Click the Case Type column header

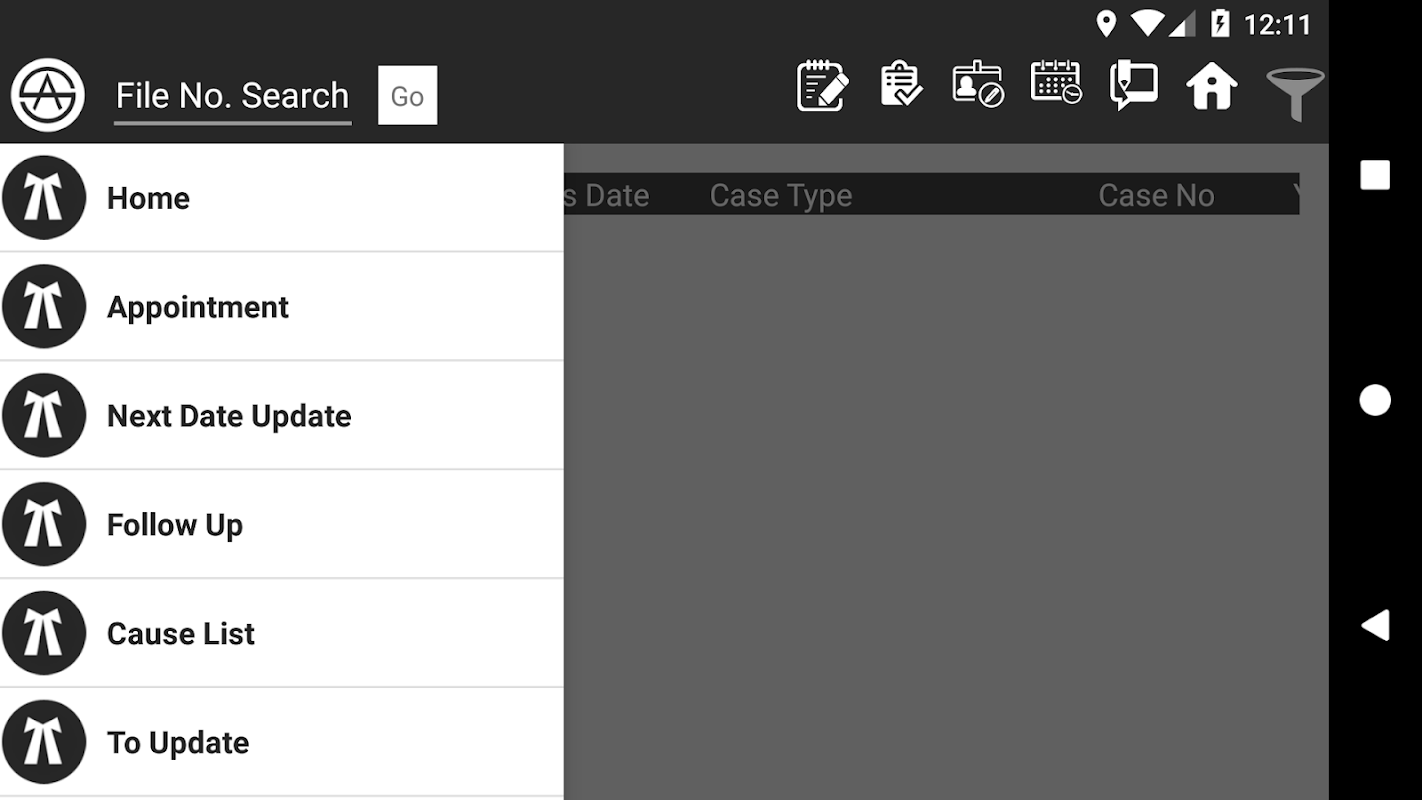click(x=780, y=196)
